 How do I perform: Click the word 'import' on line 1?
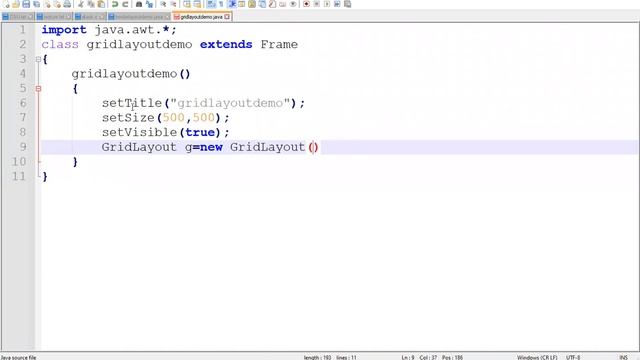(x=64, y=30)
